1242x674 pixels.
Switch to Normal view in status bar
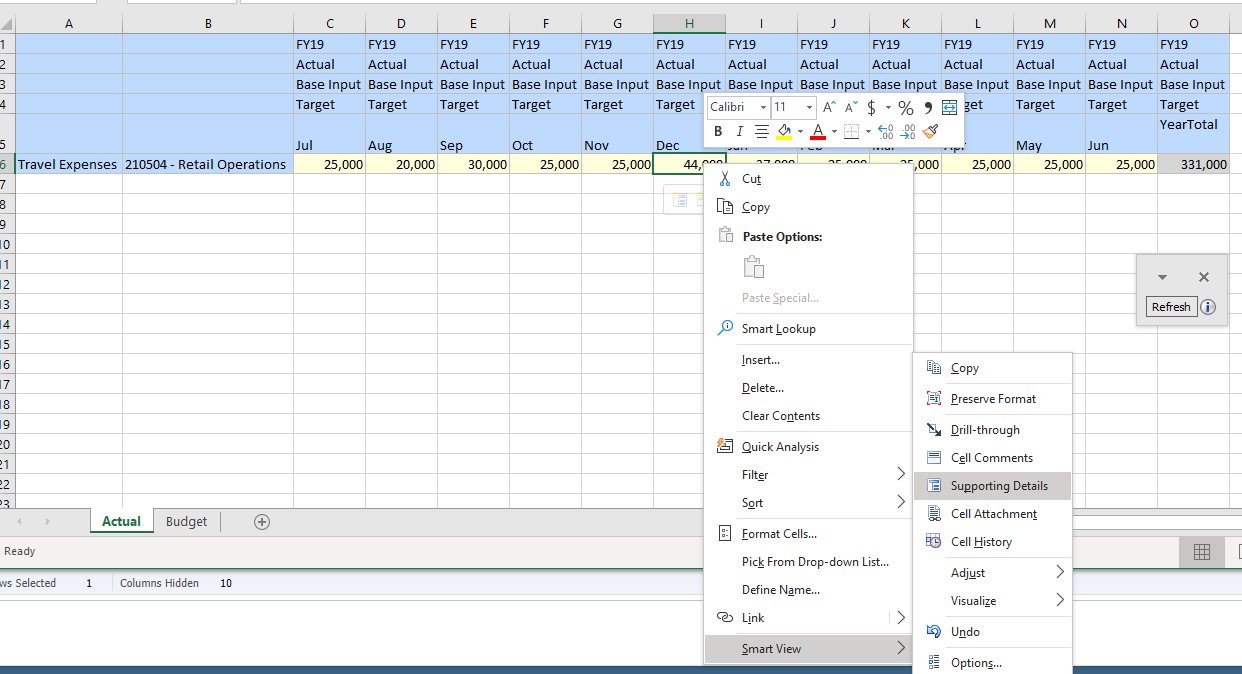click(x=1202, y=552)
